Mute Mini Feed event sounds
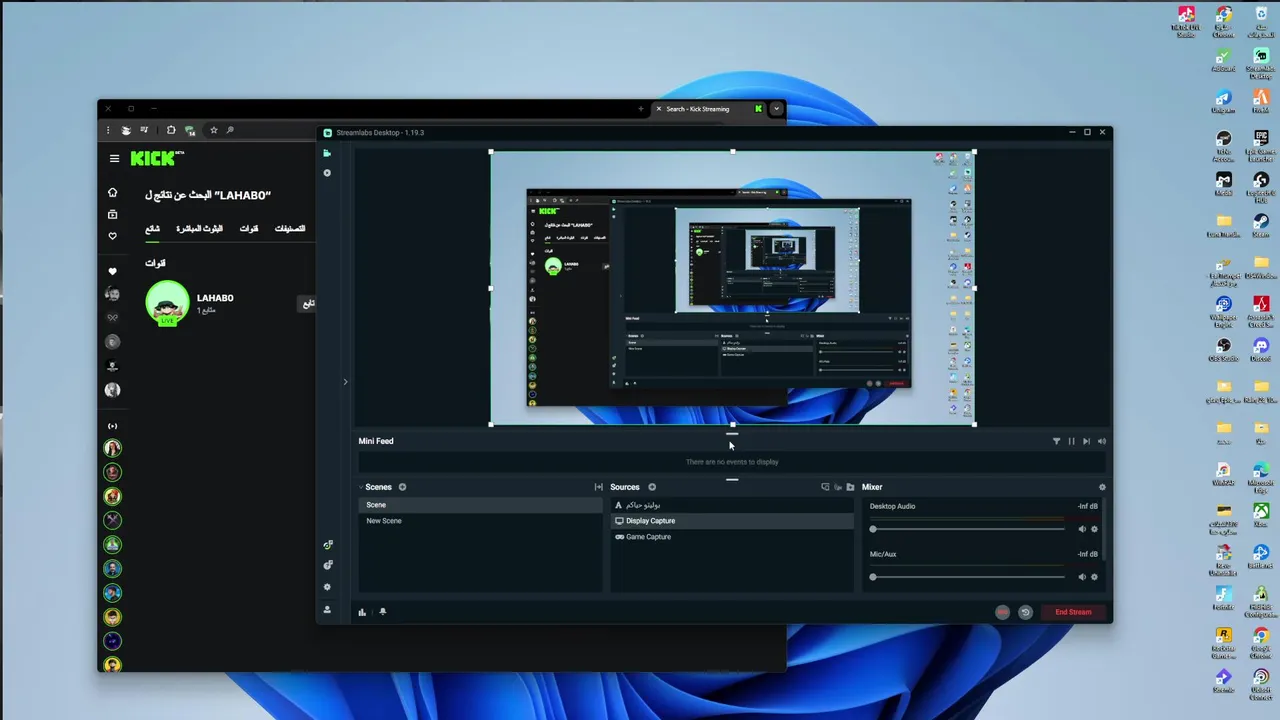This screenshot has height=720, width=1280. 1102,441
